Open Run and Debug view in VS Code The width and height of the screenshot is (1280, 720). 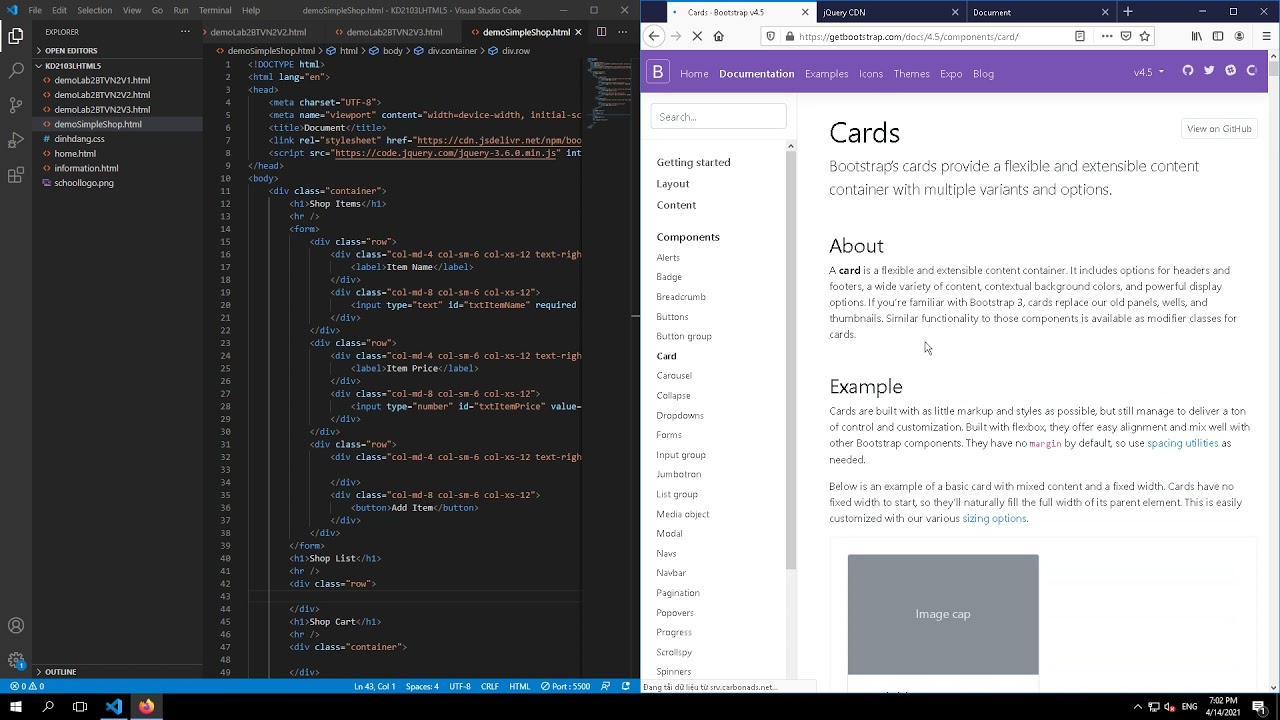coord(15,140)
